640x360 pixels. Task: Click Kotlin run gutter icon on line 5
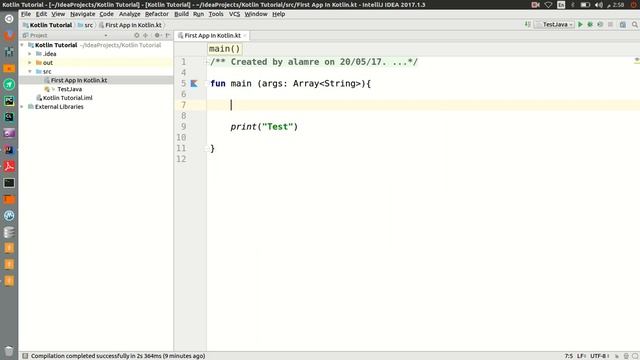pyautogui.click(x=194, y=84)
